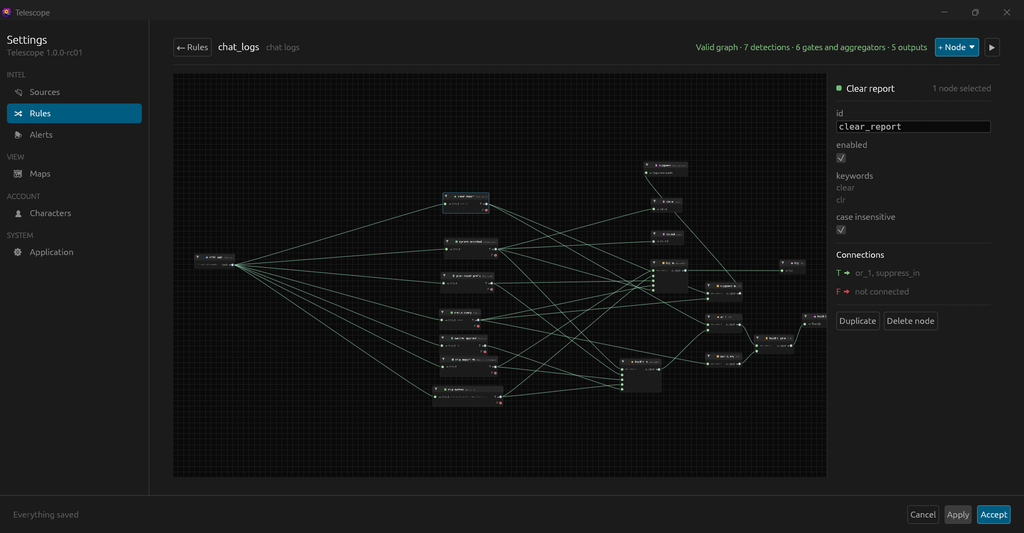Apply the settings changes

(x=958, y=515)
